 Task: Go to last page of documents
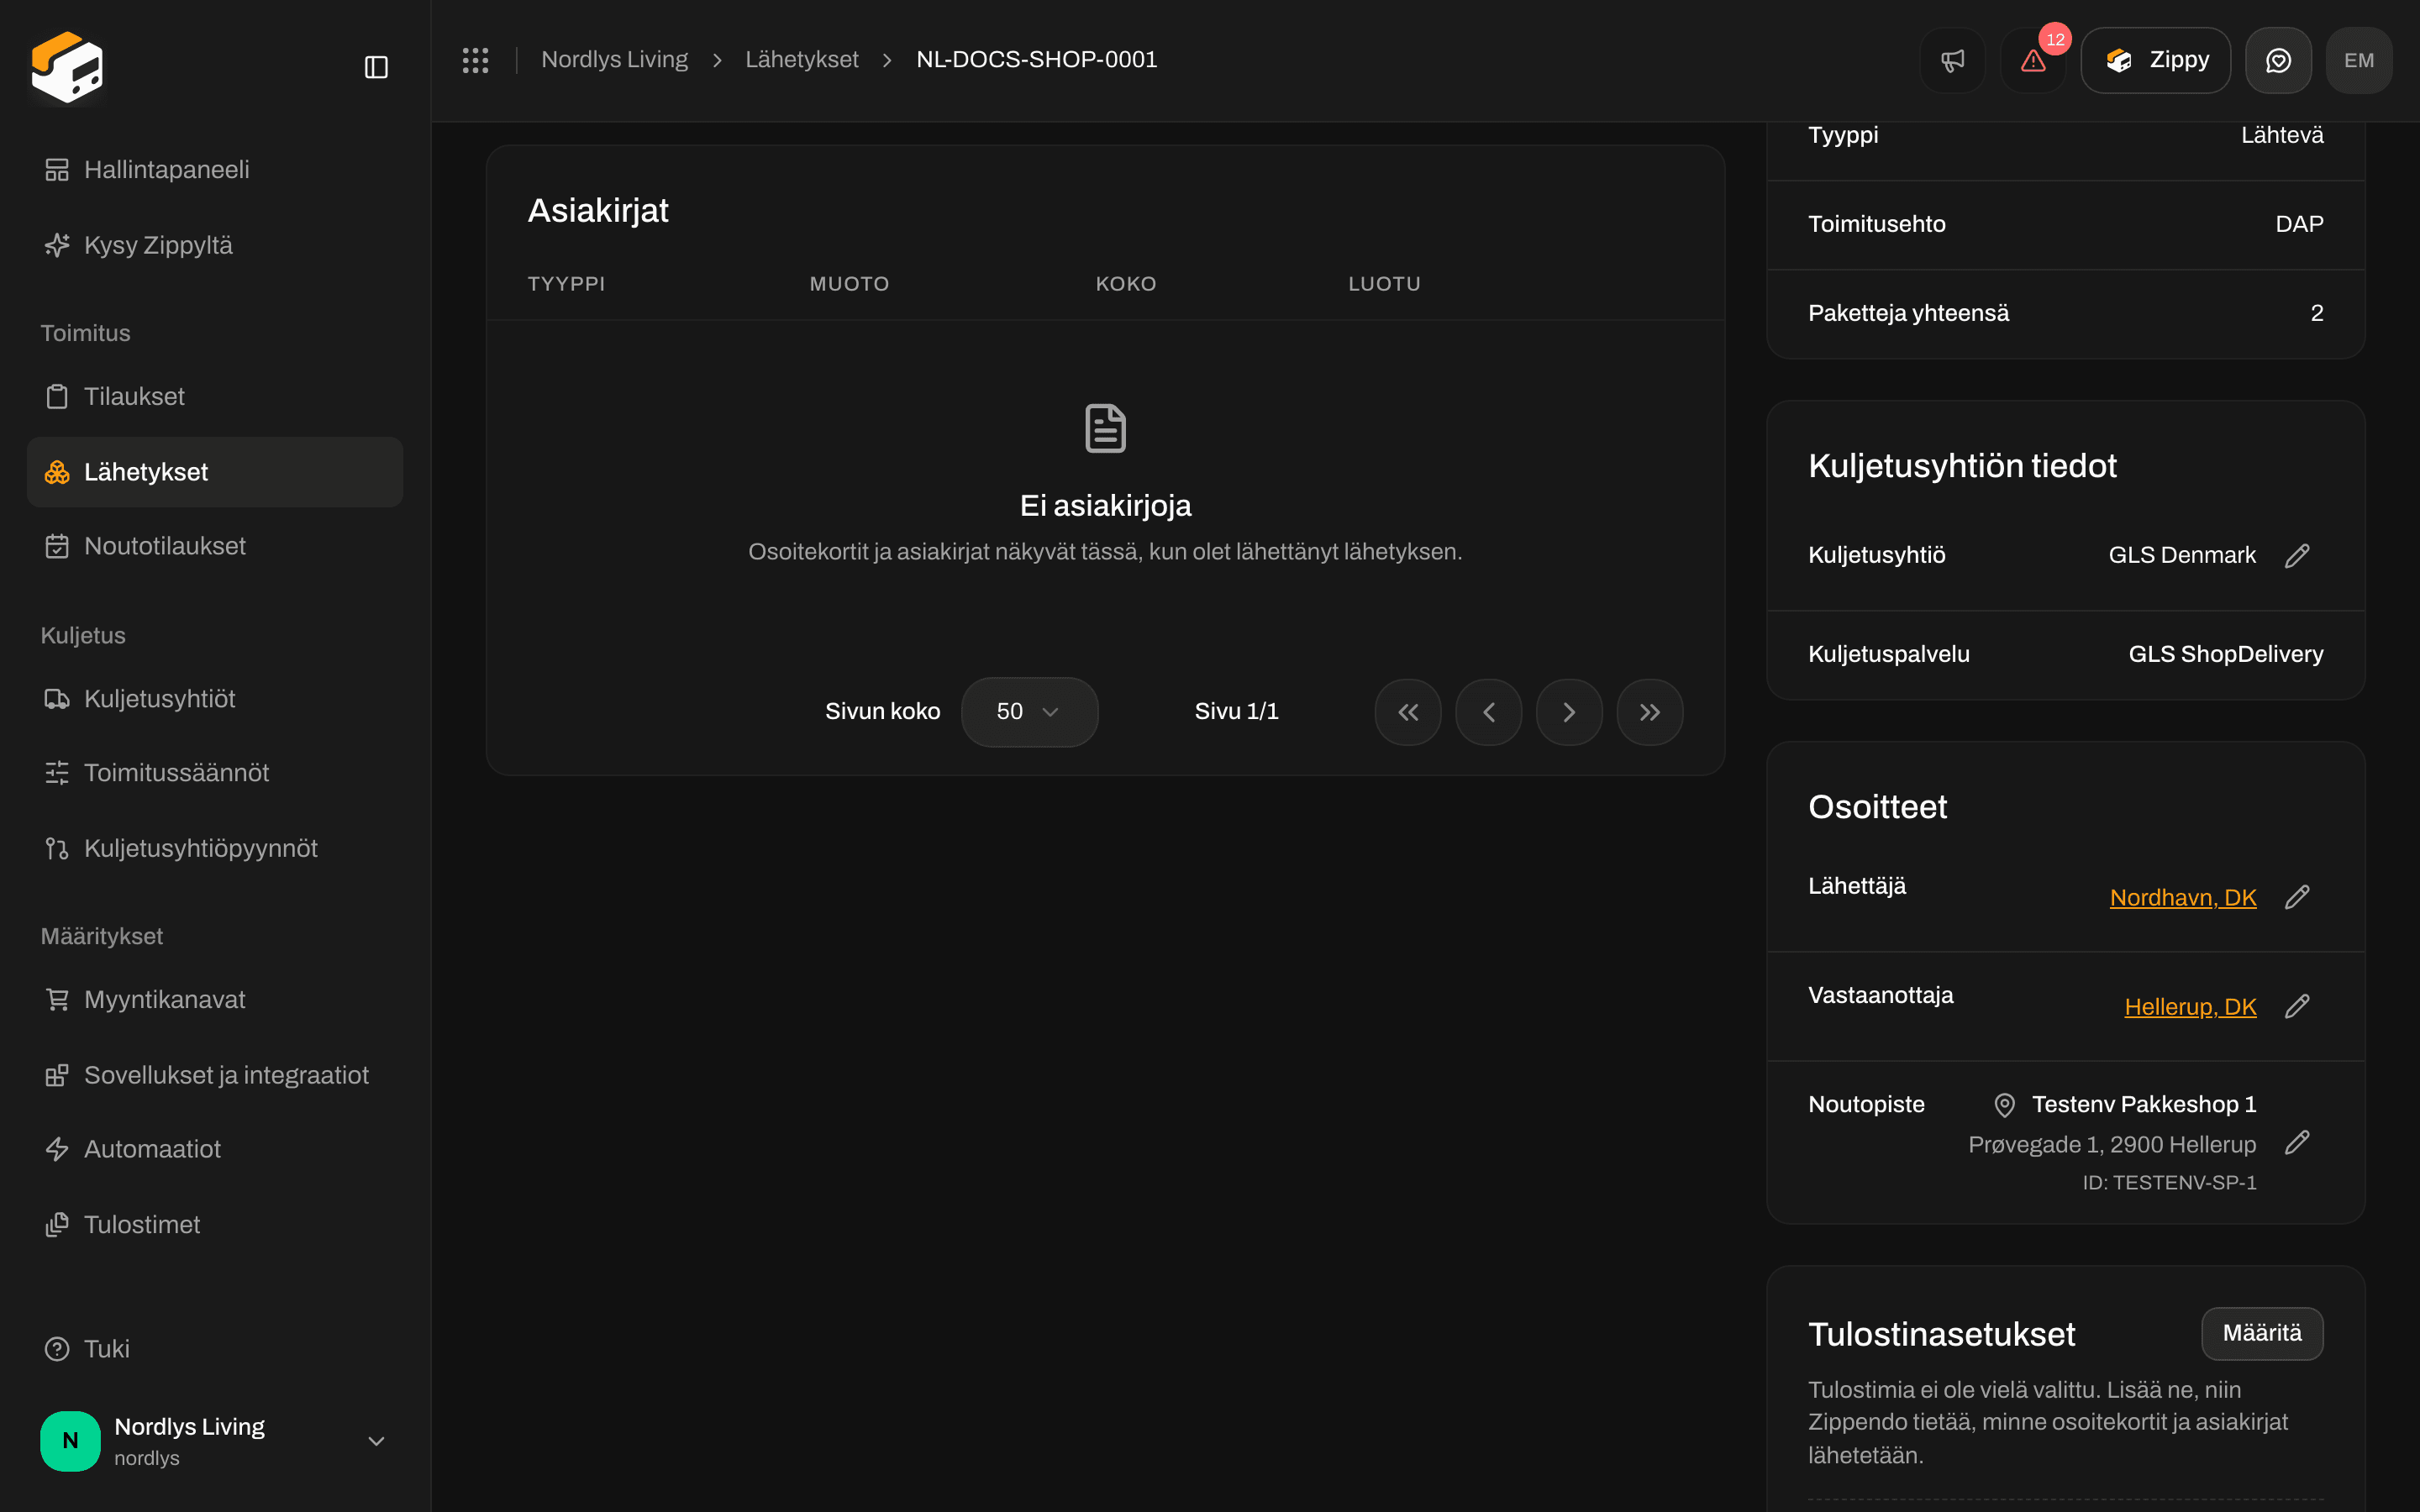(1650, 712)
